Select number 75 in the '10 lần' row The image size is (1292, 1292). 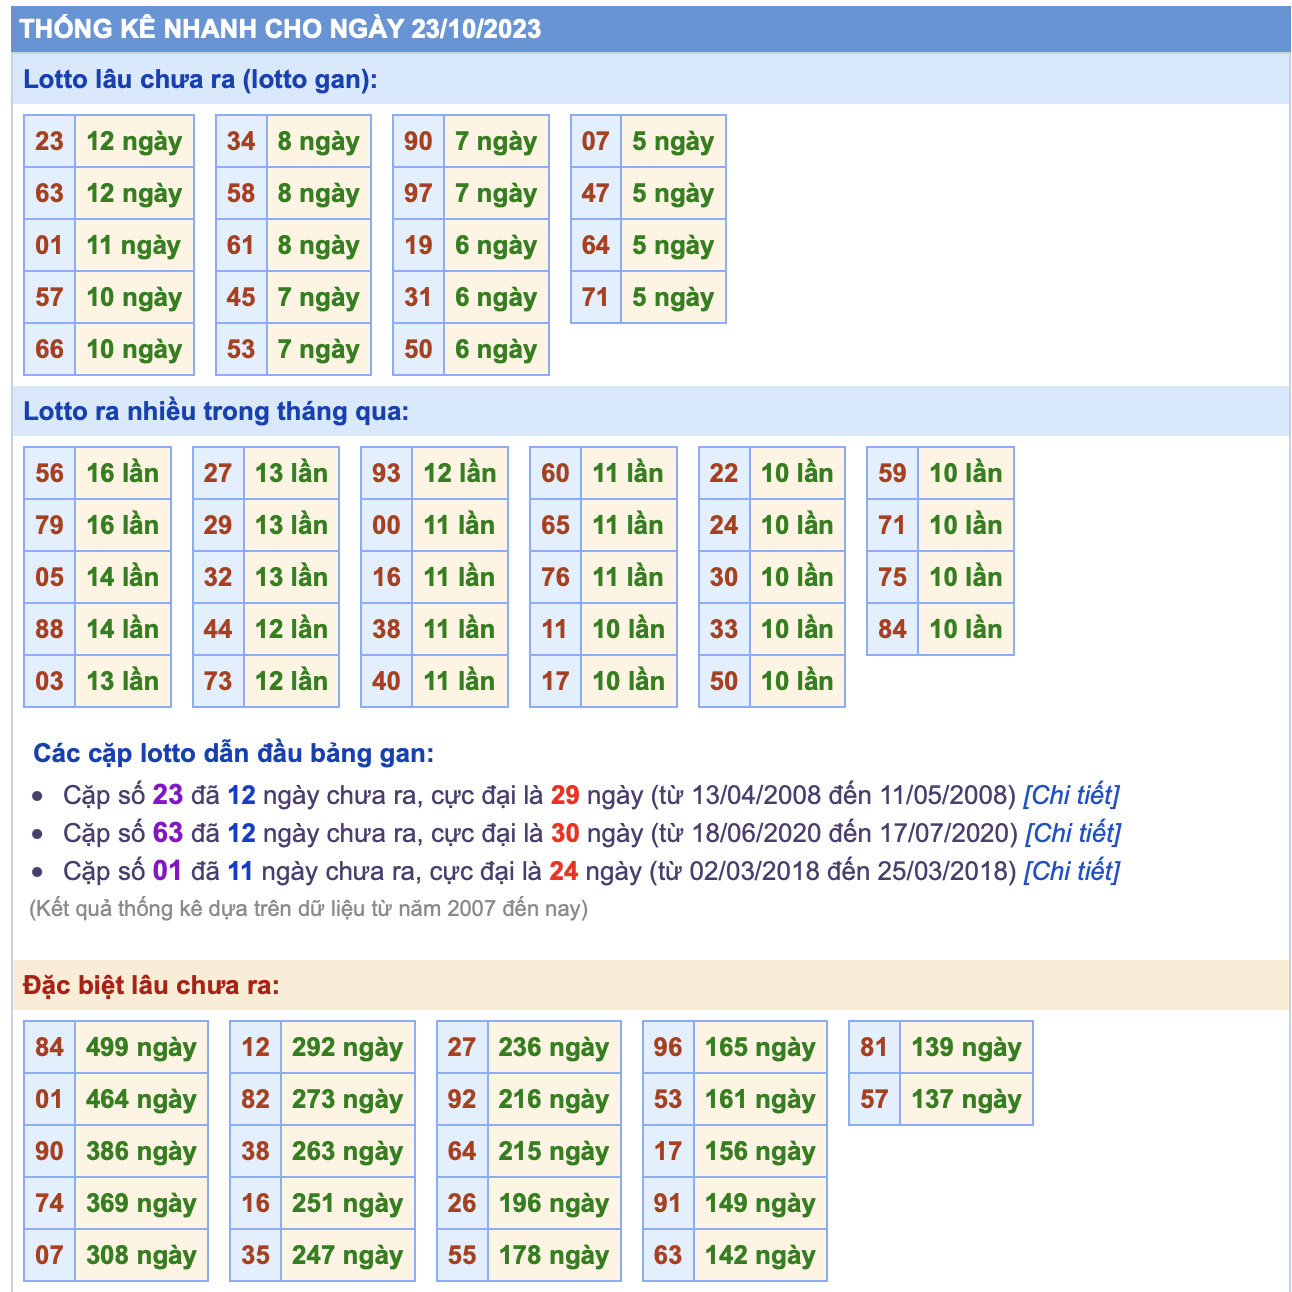pos(892,577)
